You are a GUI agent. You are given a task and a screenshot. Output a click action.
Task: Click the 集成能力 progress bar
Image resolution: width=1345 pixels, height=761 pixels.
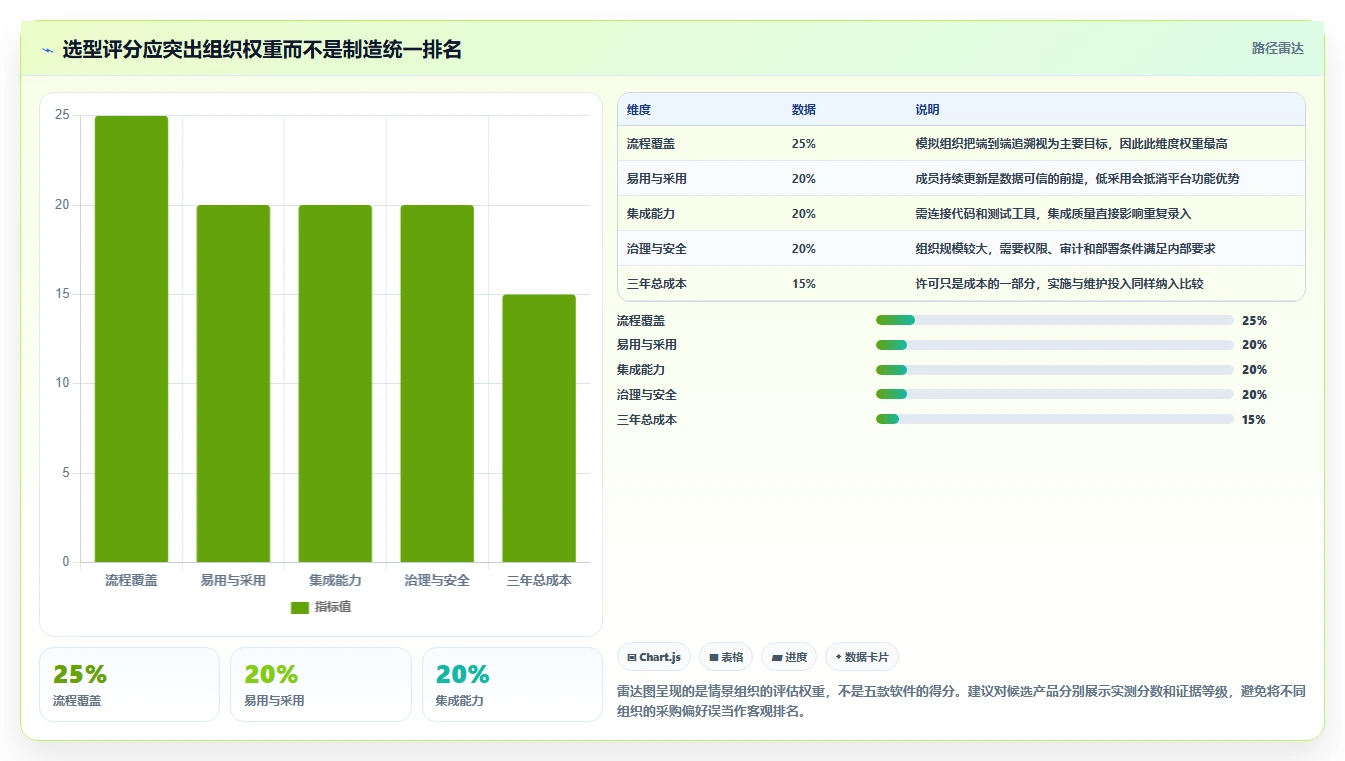click(1055, 370)
